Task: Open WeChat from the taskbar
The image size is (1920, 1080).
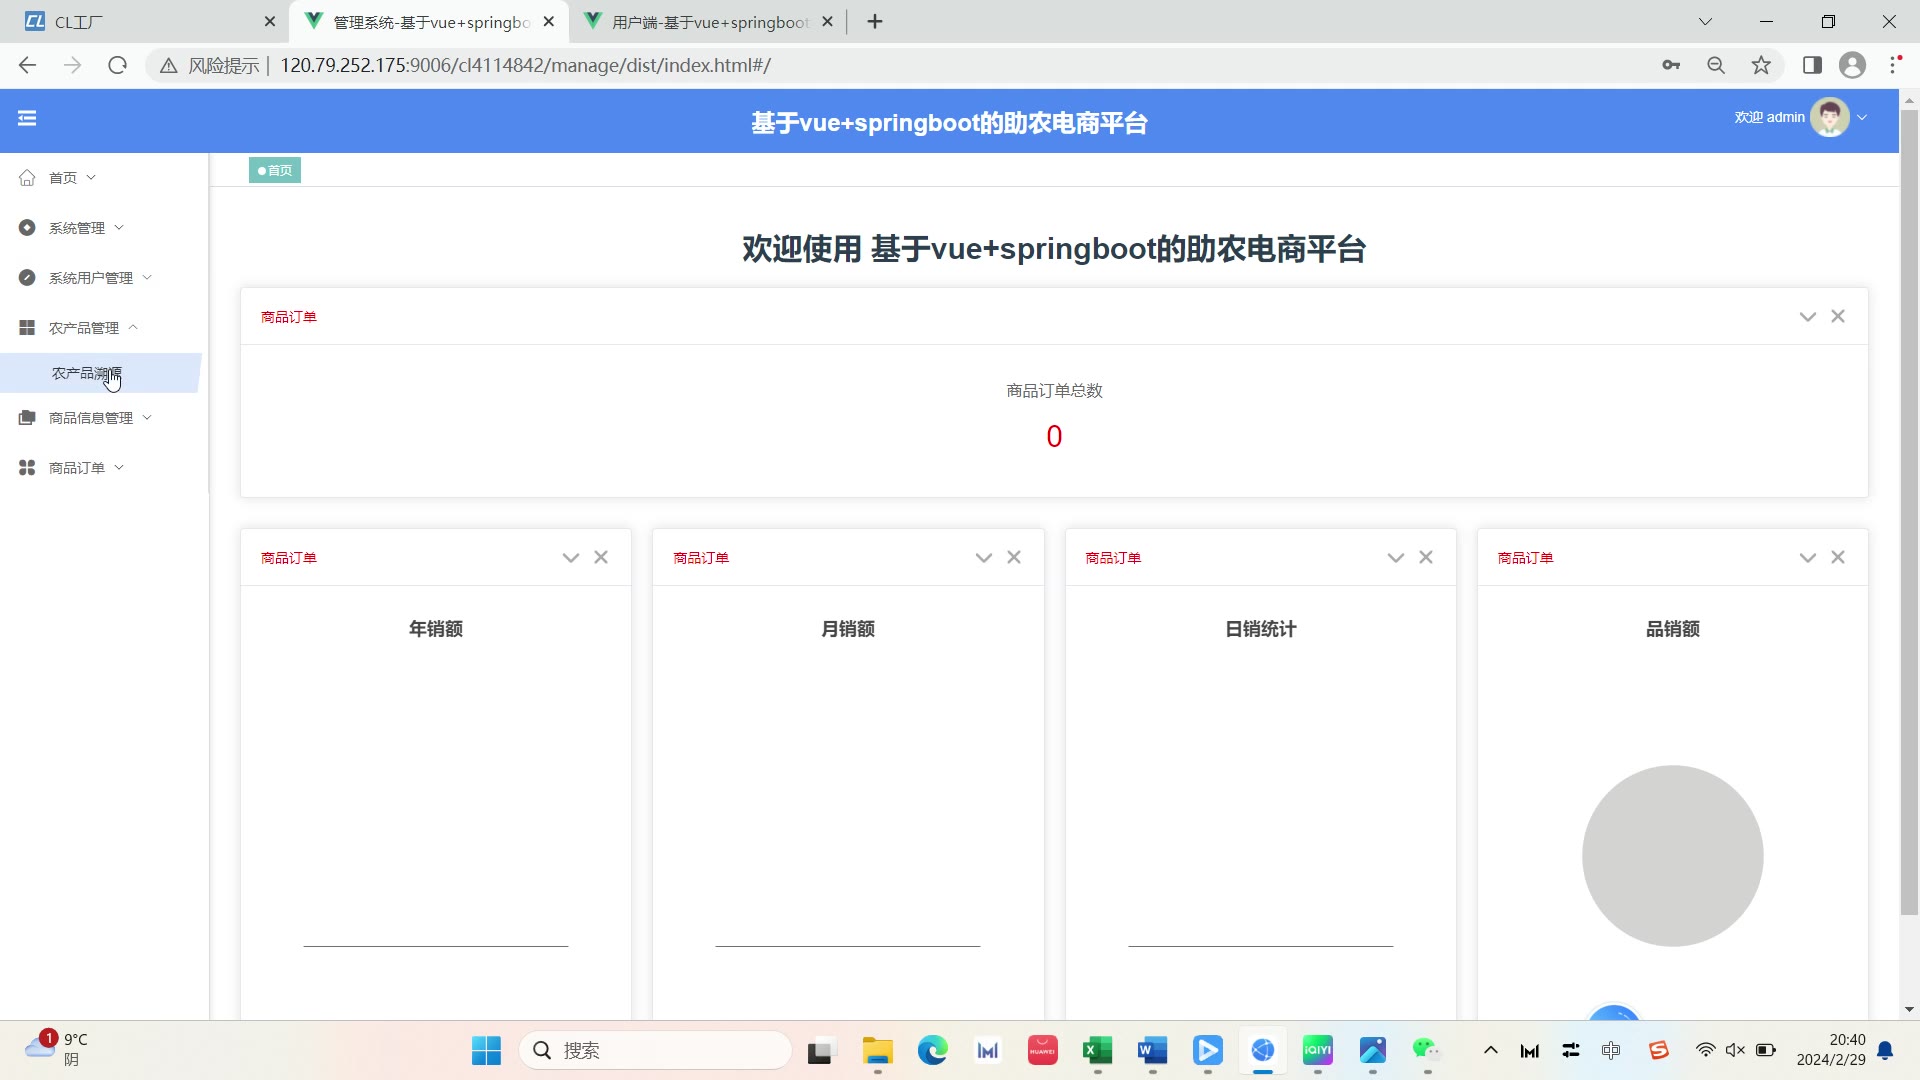Action: [x=1426, y=1050]
